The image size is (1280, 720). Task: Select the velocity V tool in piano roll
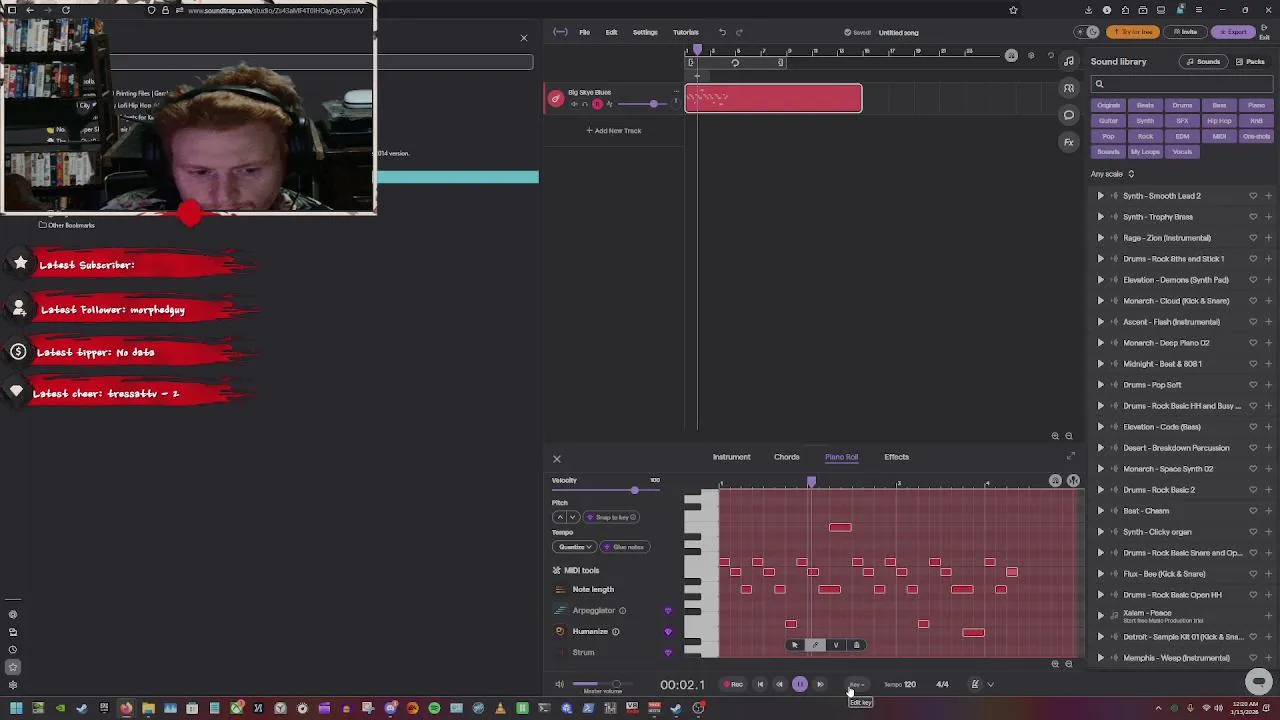click(836, 645)
